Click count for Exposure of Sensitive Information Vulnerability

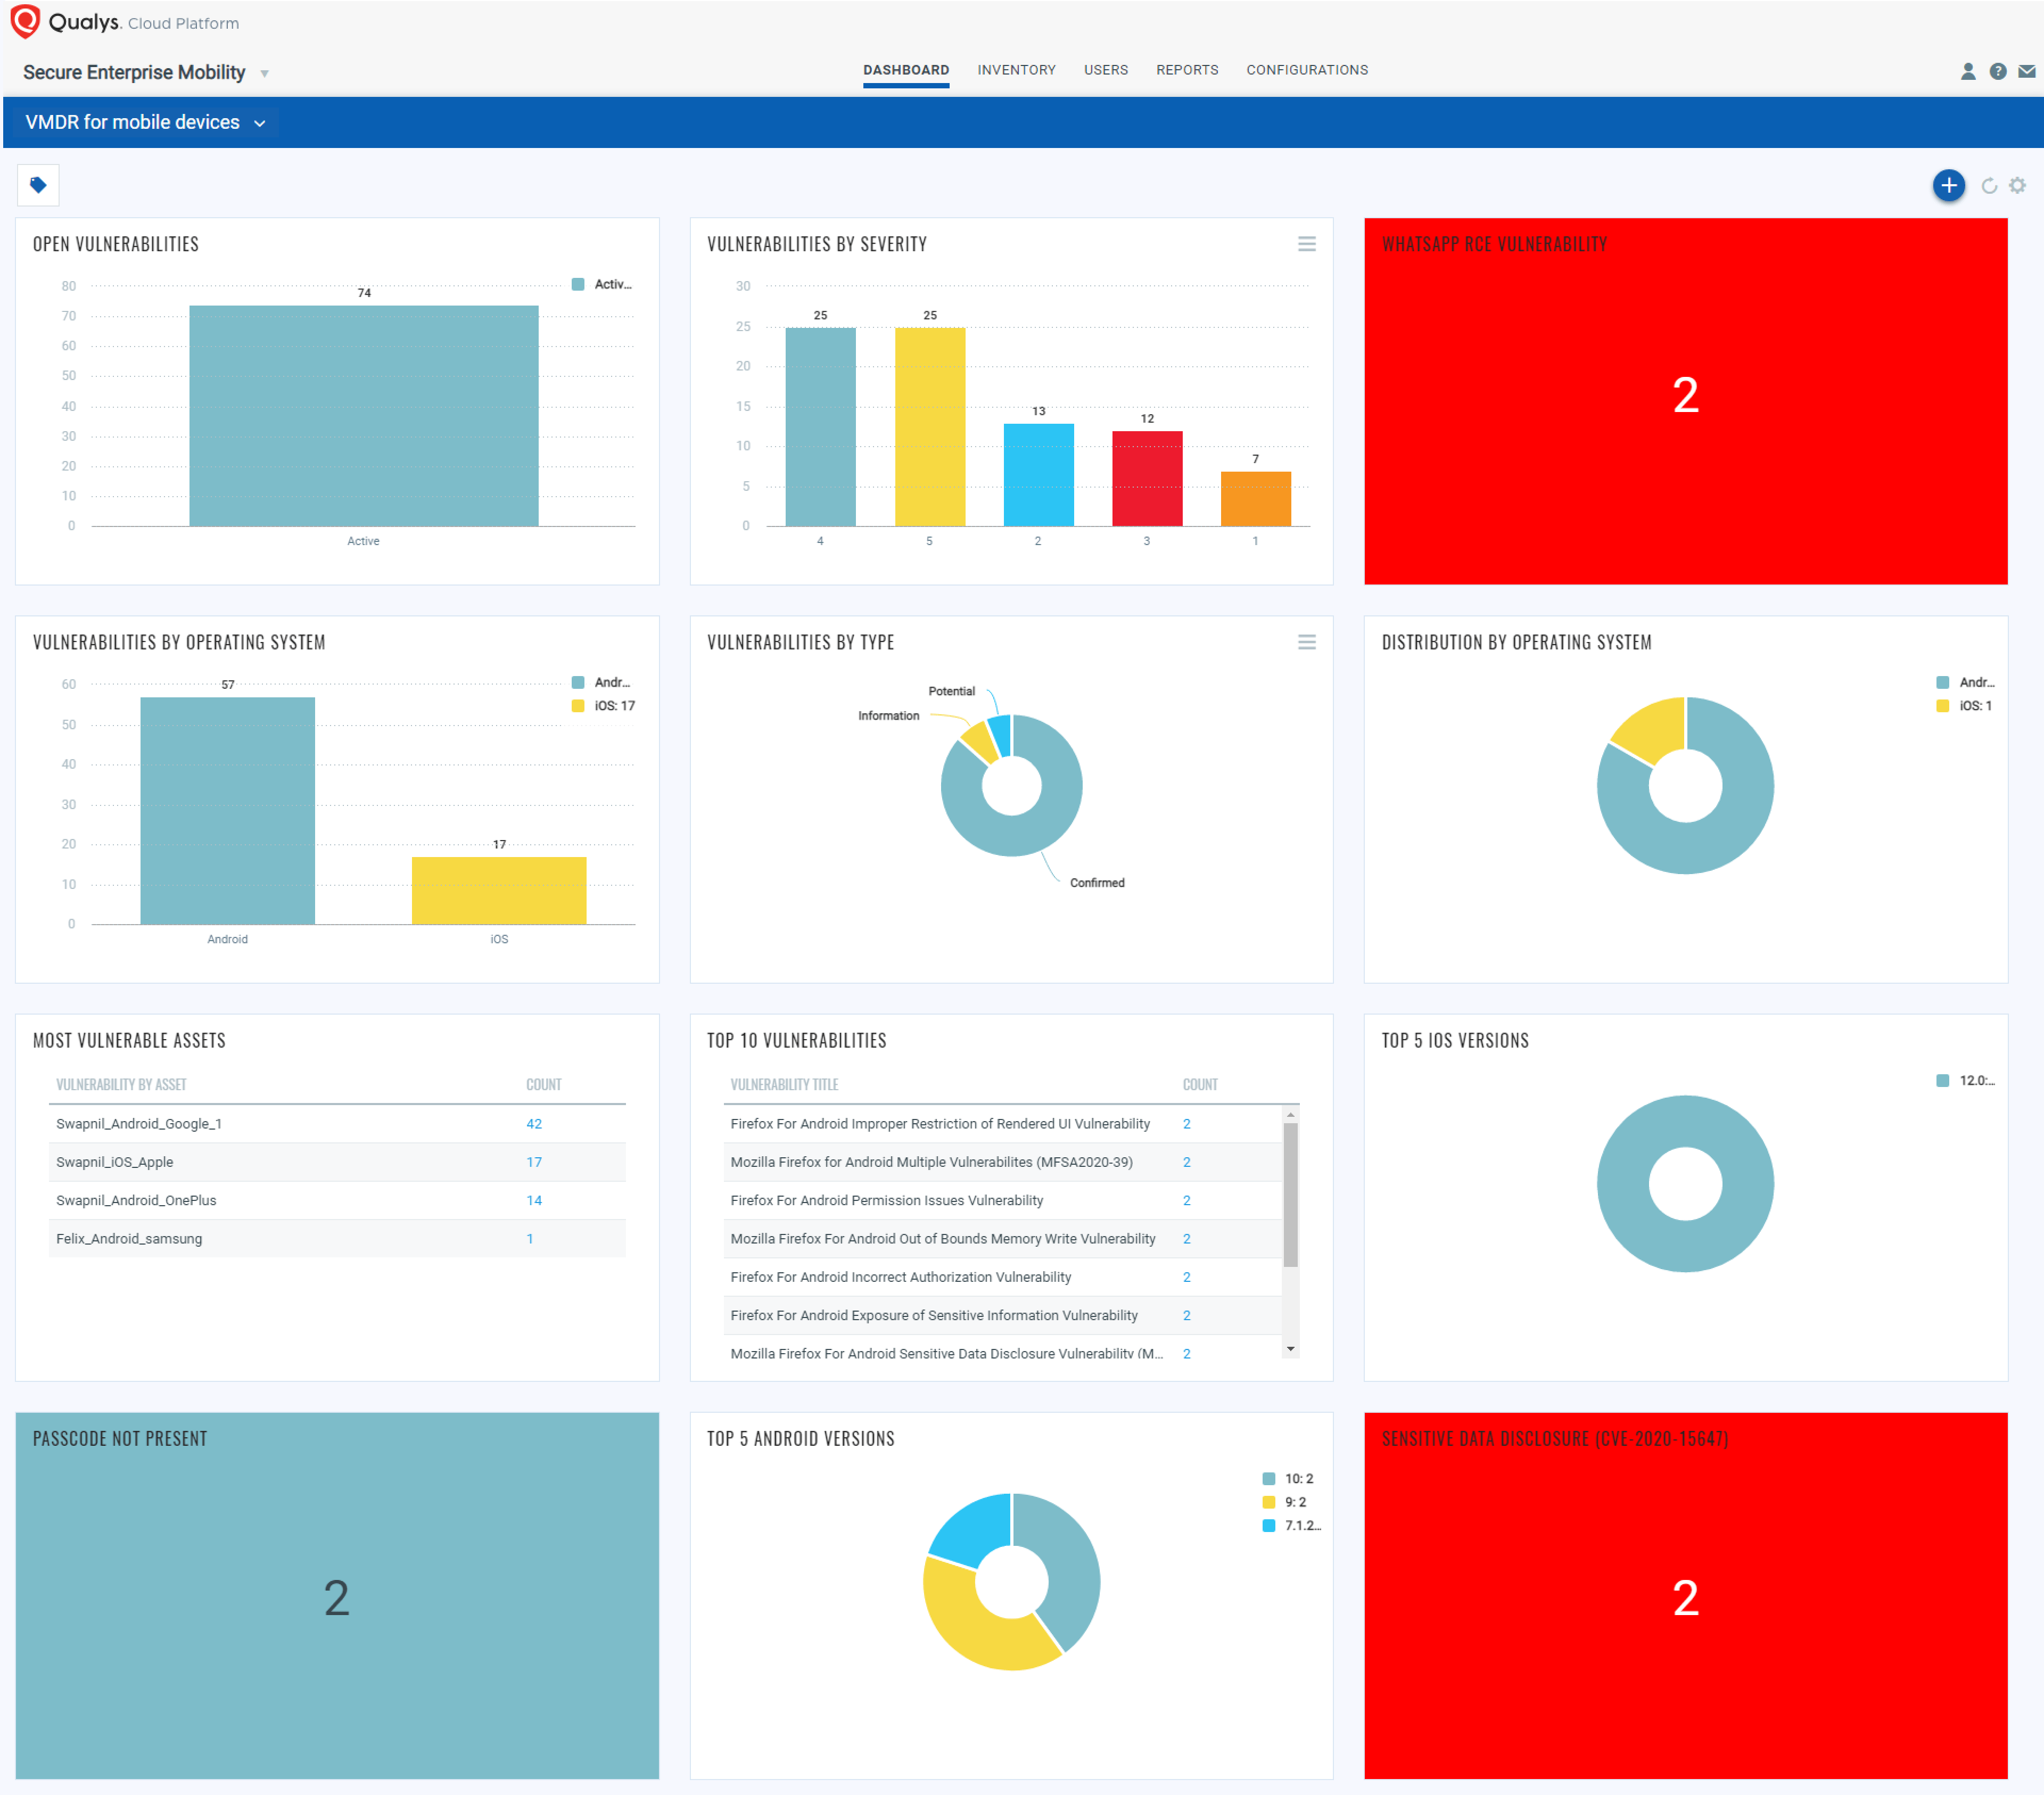coord(1186,1315)
